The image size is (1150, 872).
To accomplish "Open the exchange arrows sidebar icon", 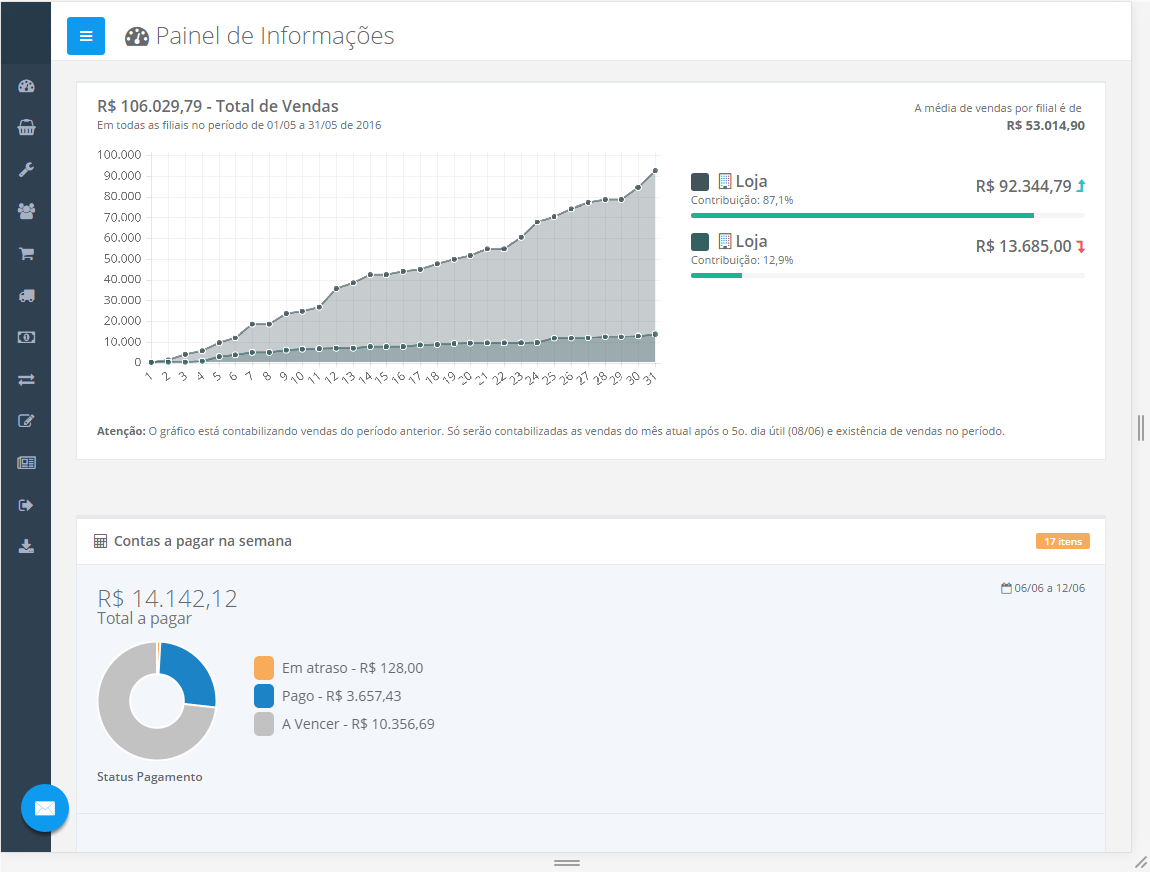I will (x=26, y=379).
